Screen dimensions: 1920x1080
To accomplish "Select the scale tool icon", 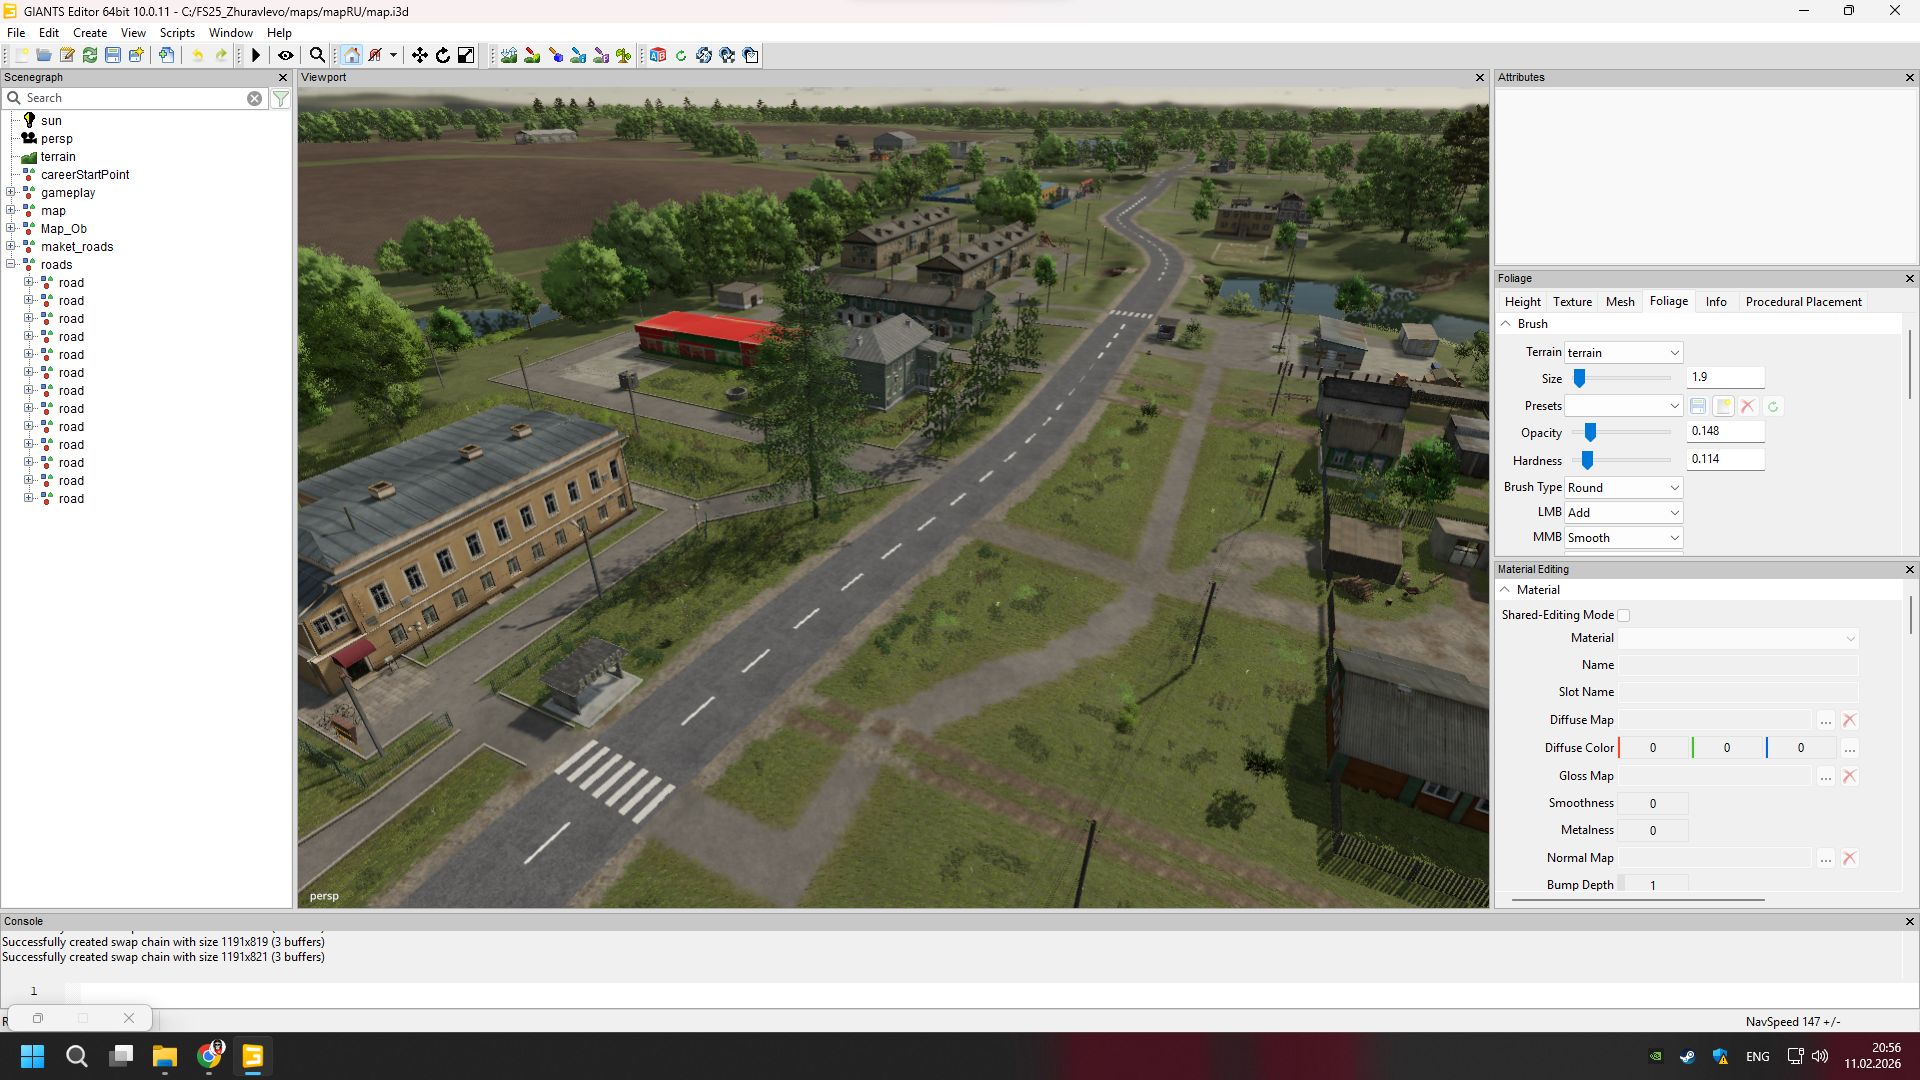I will tap(466, 56).
